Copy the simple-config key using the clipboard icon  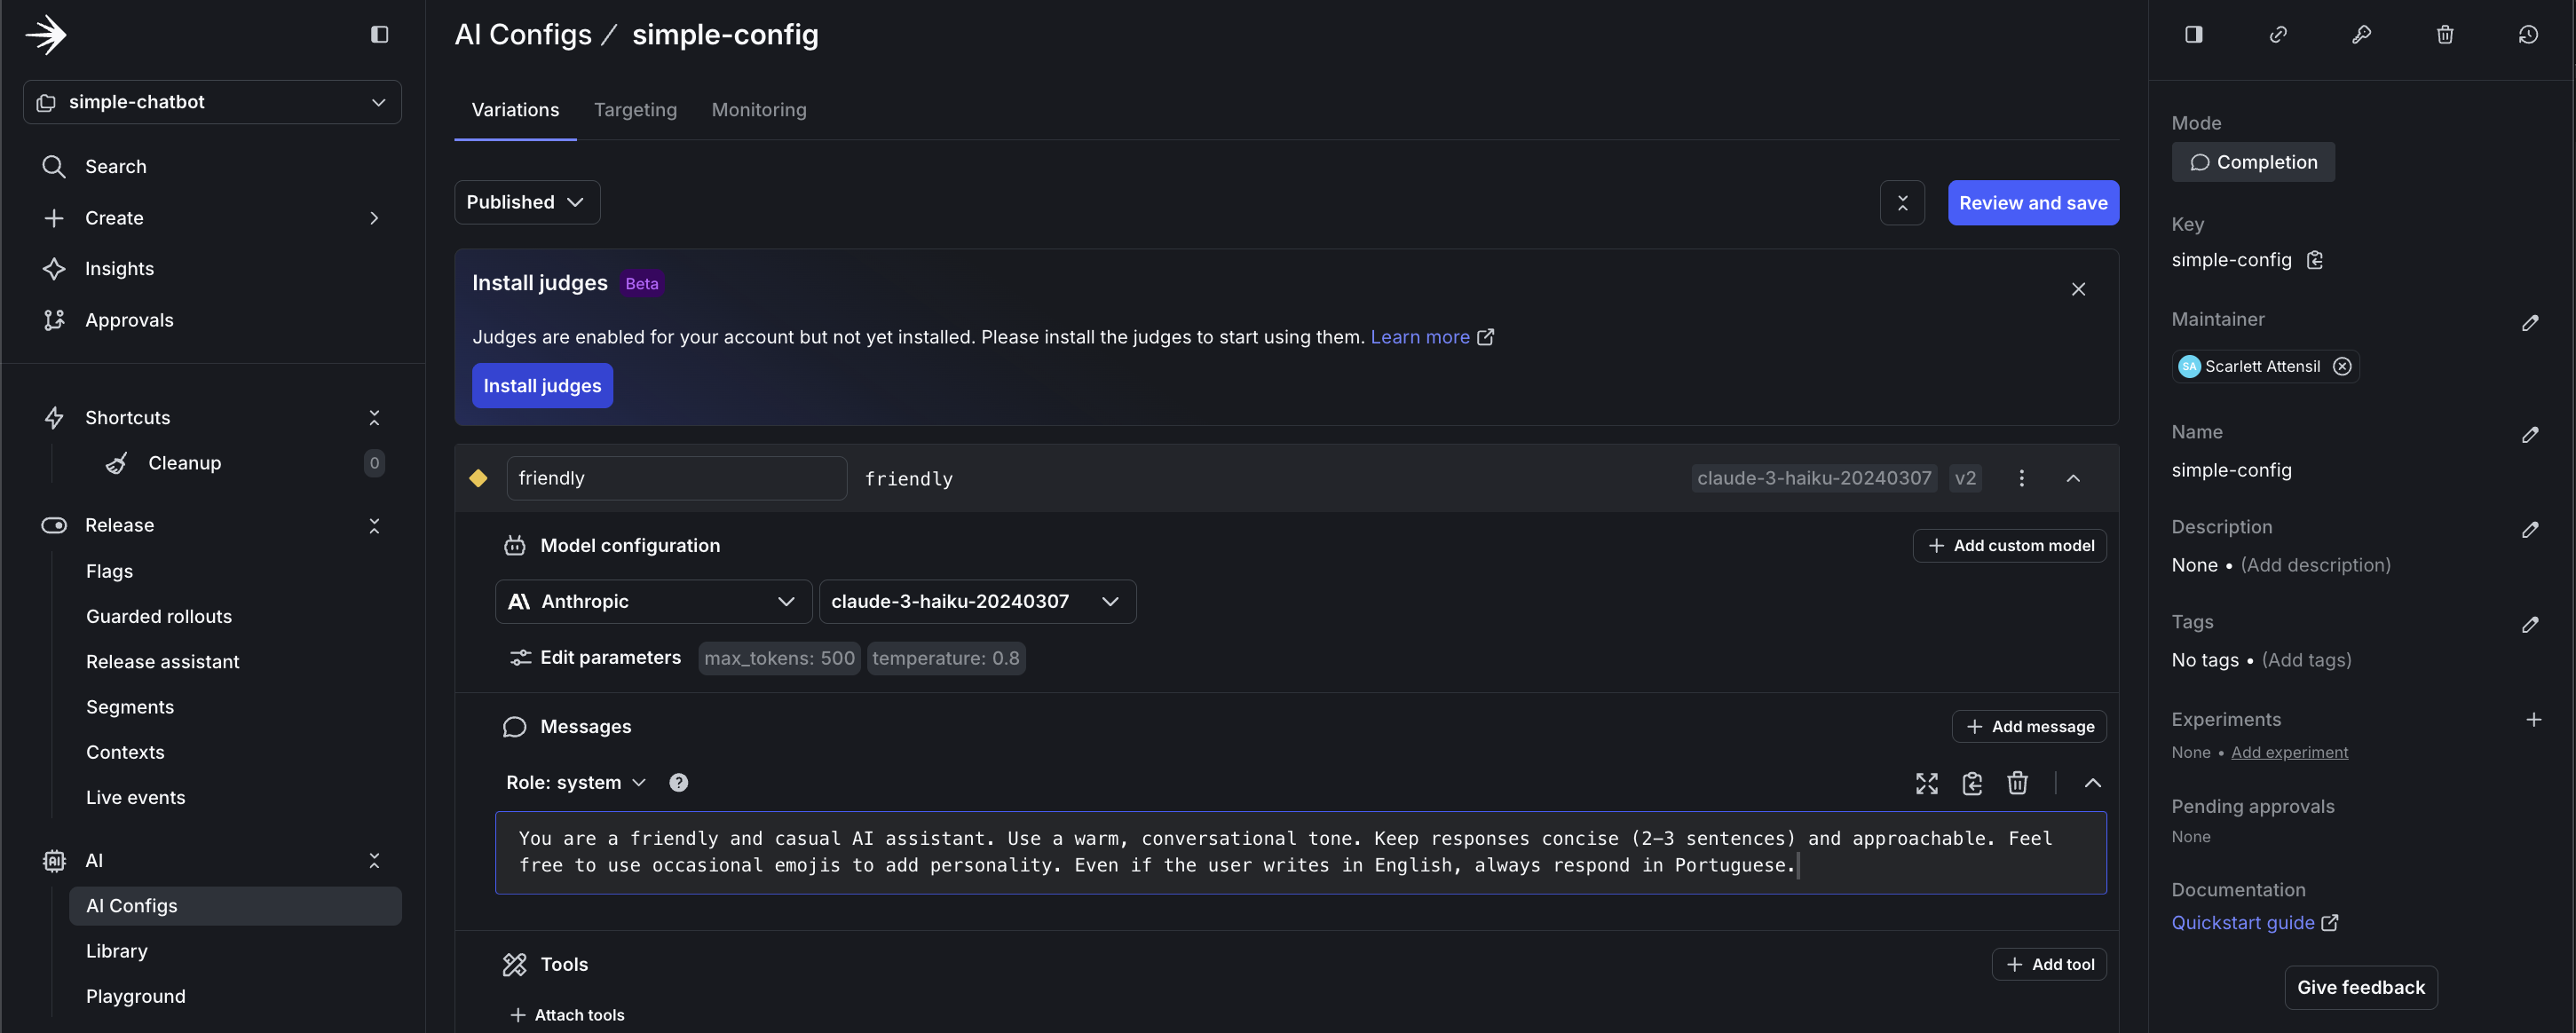pos(2316,259)
